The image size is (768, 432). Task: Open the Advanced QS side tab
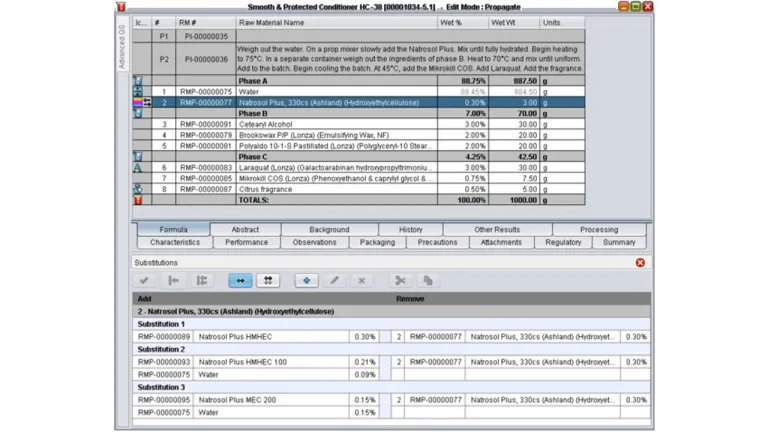122,44
